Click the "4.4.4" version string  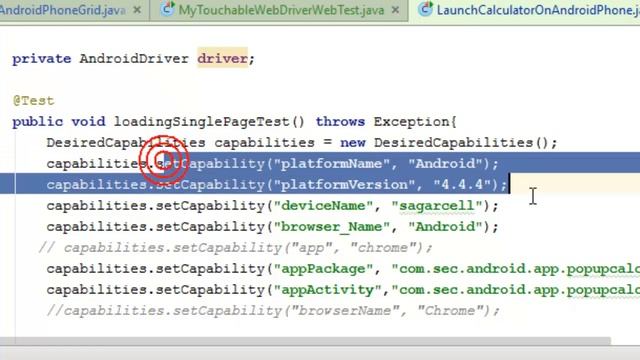(x=462, y=184)
